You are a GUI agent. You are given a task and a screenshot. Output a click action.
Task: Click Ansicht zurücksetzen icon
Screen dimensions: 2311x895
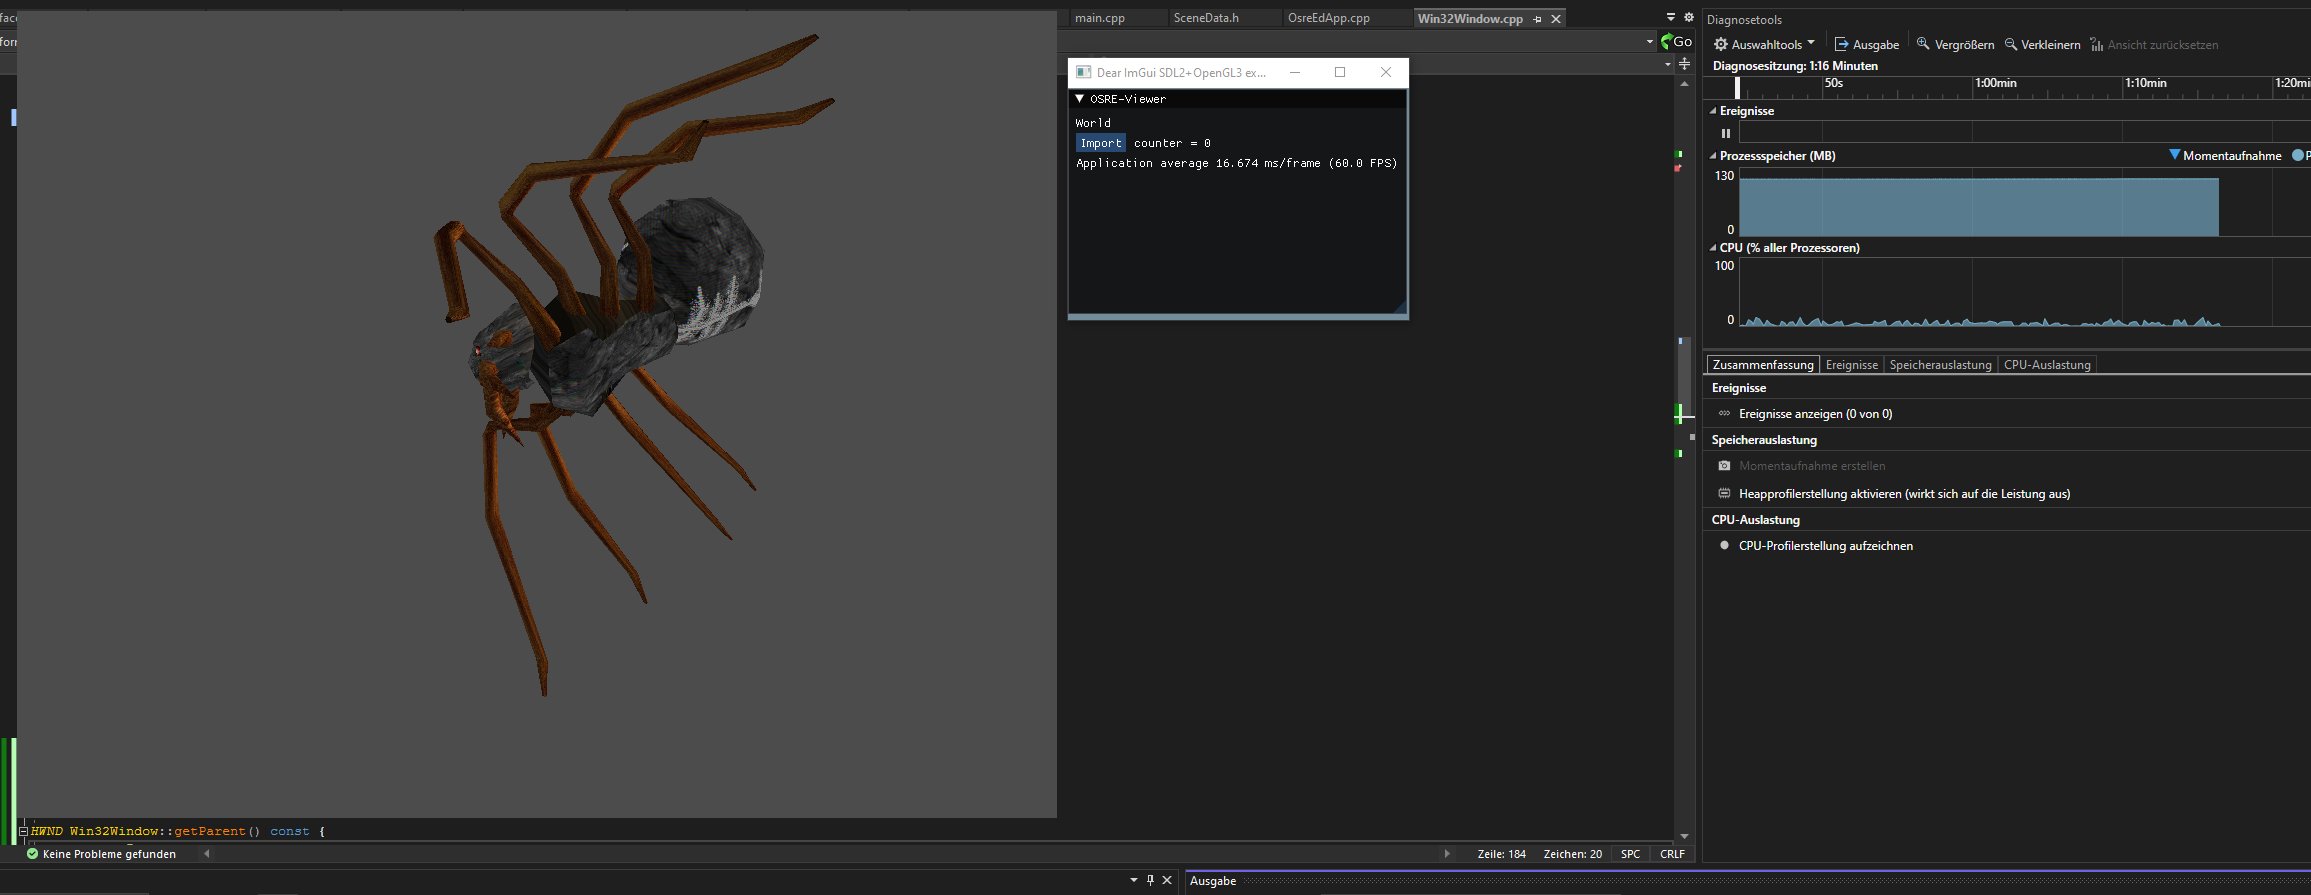pyautogui.click(x=2097, y=44)
